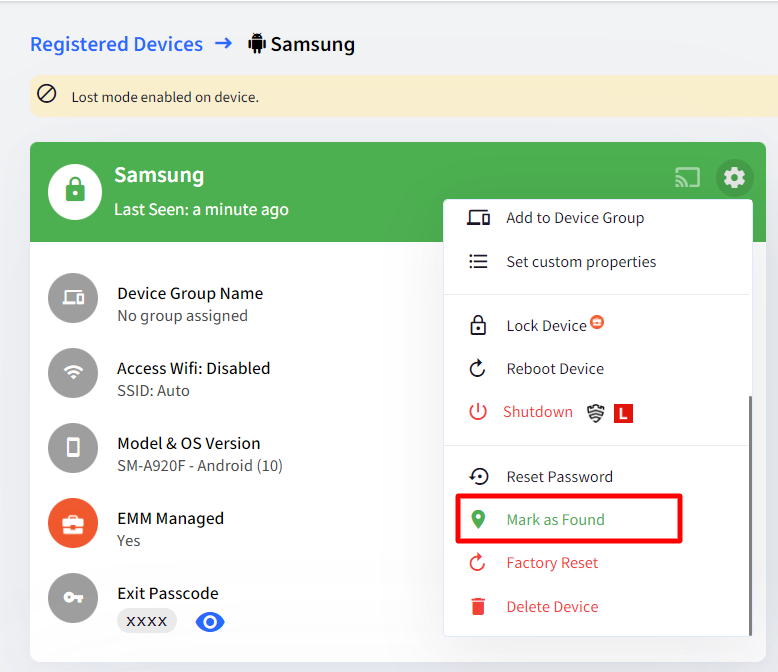Click the dropdown menu scrollbar
The height and width of the screenshot is (672, 778).
click(x=750, y=516)
